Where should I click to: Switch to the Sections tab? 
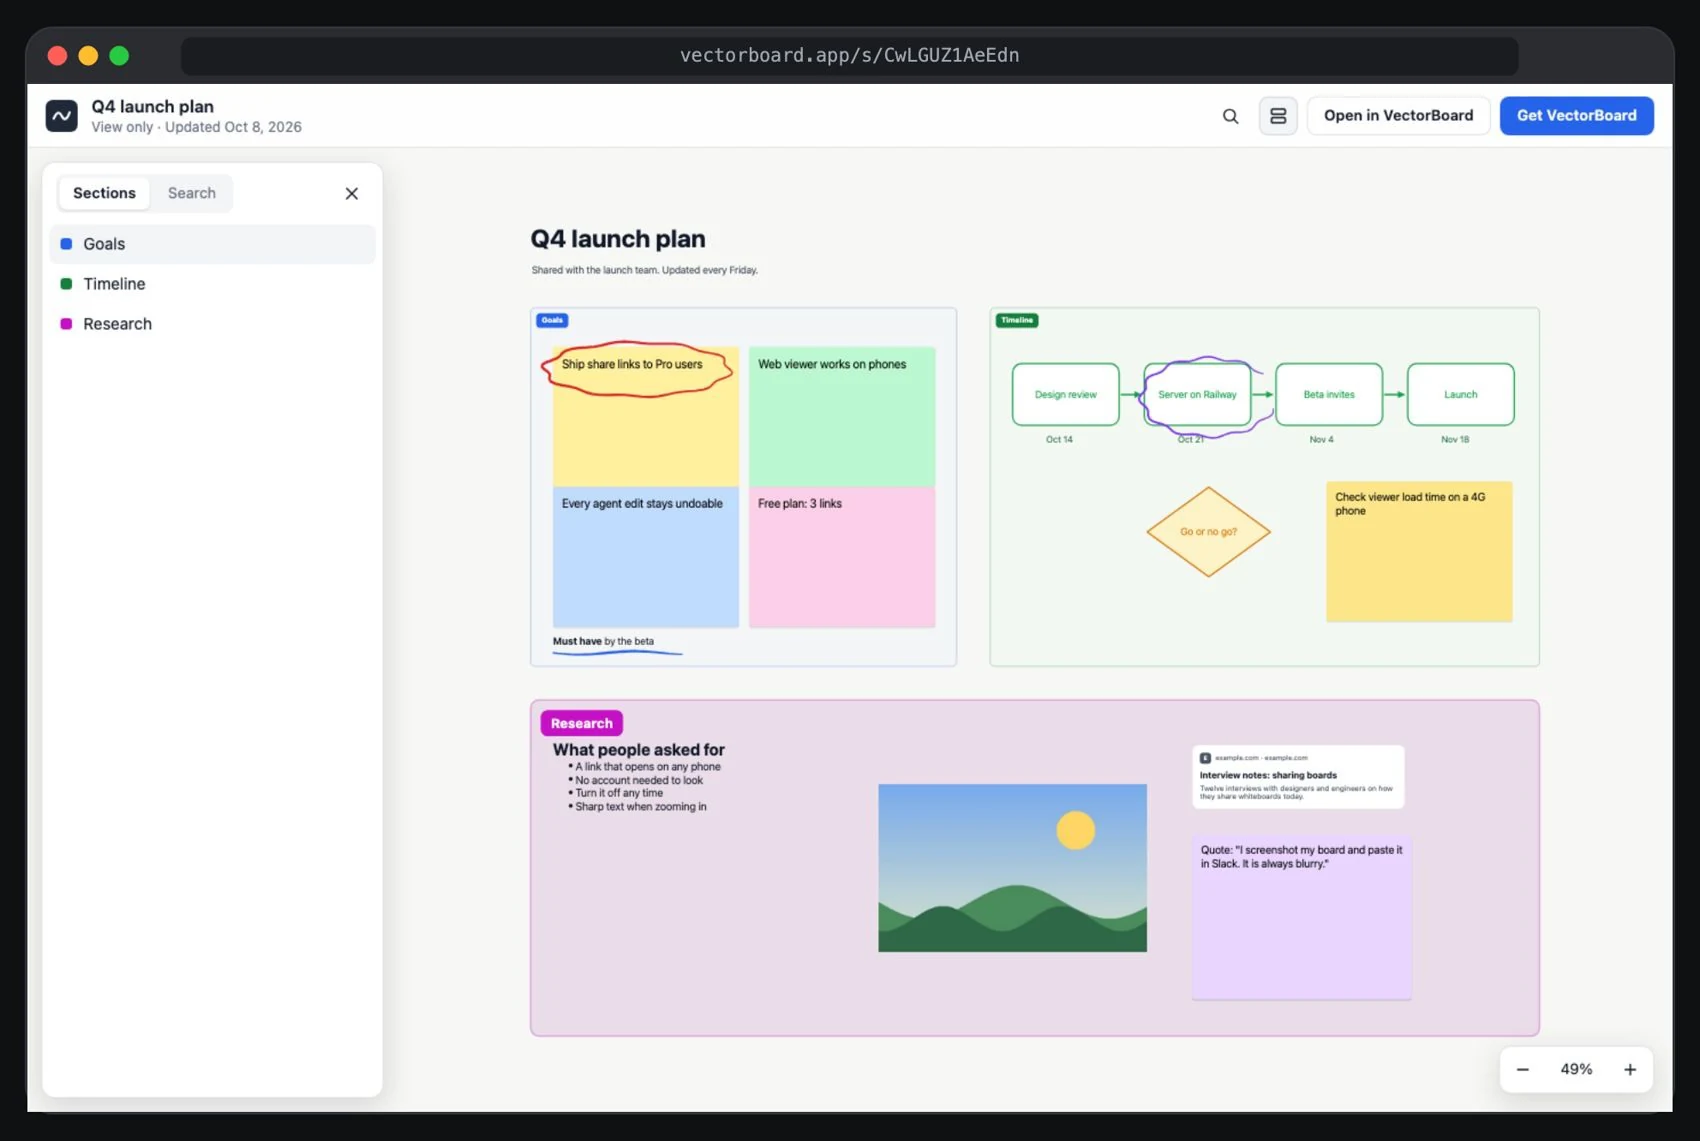[x=104, y=193]
